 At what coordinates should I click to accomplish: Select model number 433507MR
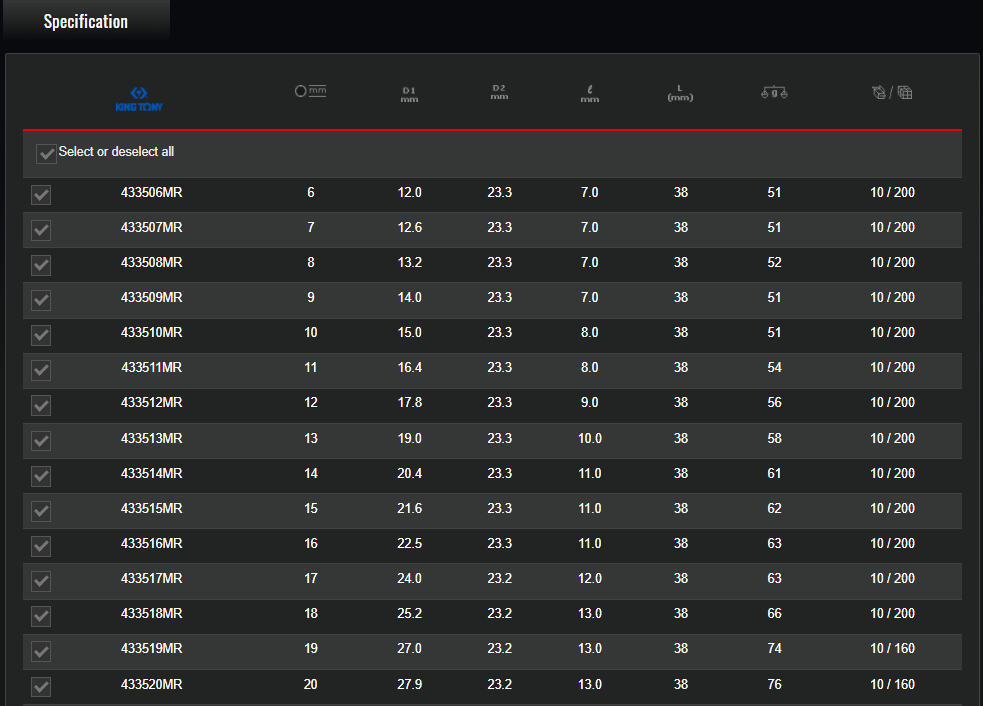[152, 228]
